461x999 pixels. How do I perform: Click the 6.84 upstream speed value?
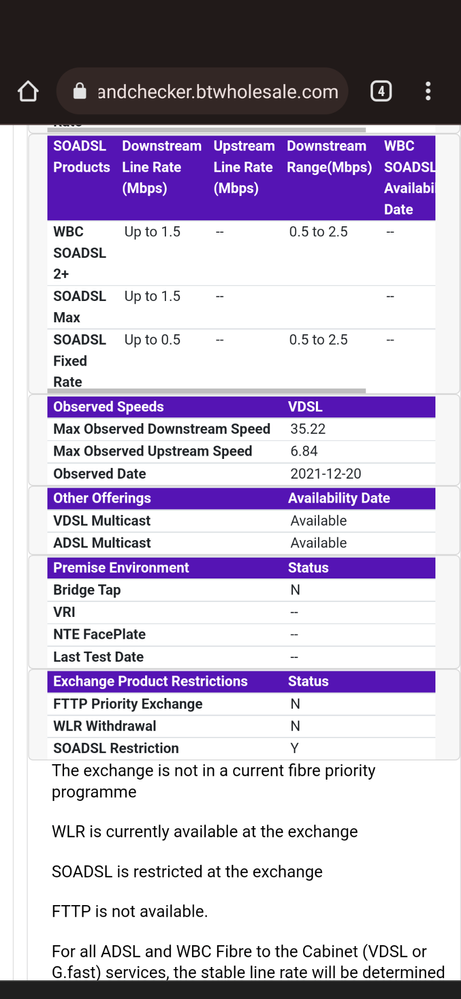pos(304,451)
